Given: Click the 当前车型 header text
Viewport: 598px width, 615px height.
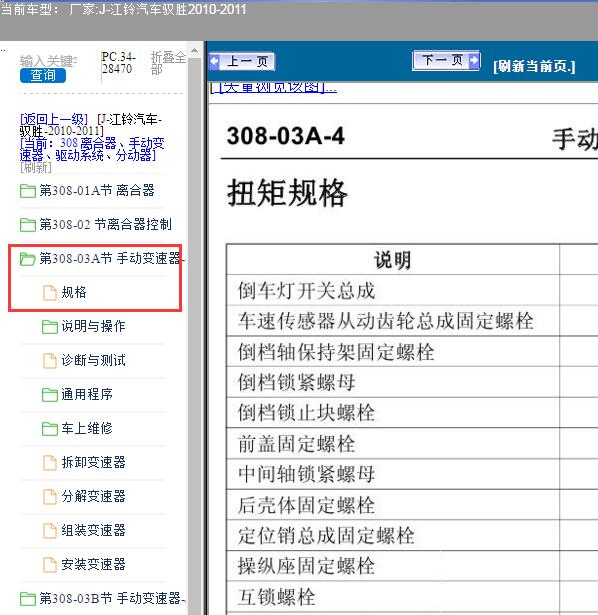Looking at the screenshot, I should pyautogui.click(x=123, y=9).
